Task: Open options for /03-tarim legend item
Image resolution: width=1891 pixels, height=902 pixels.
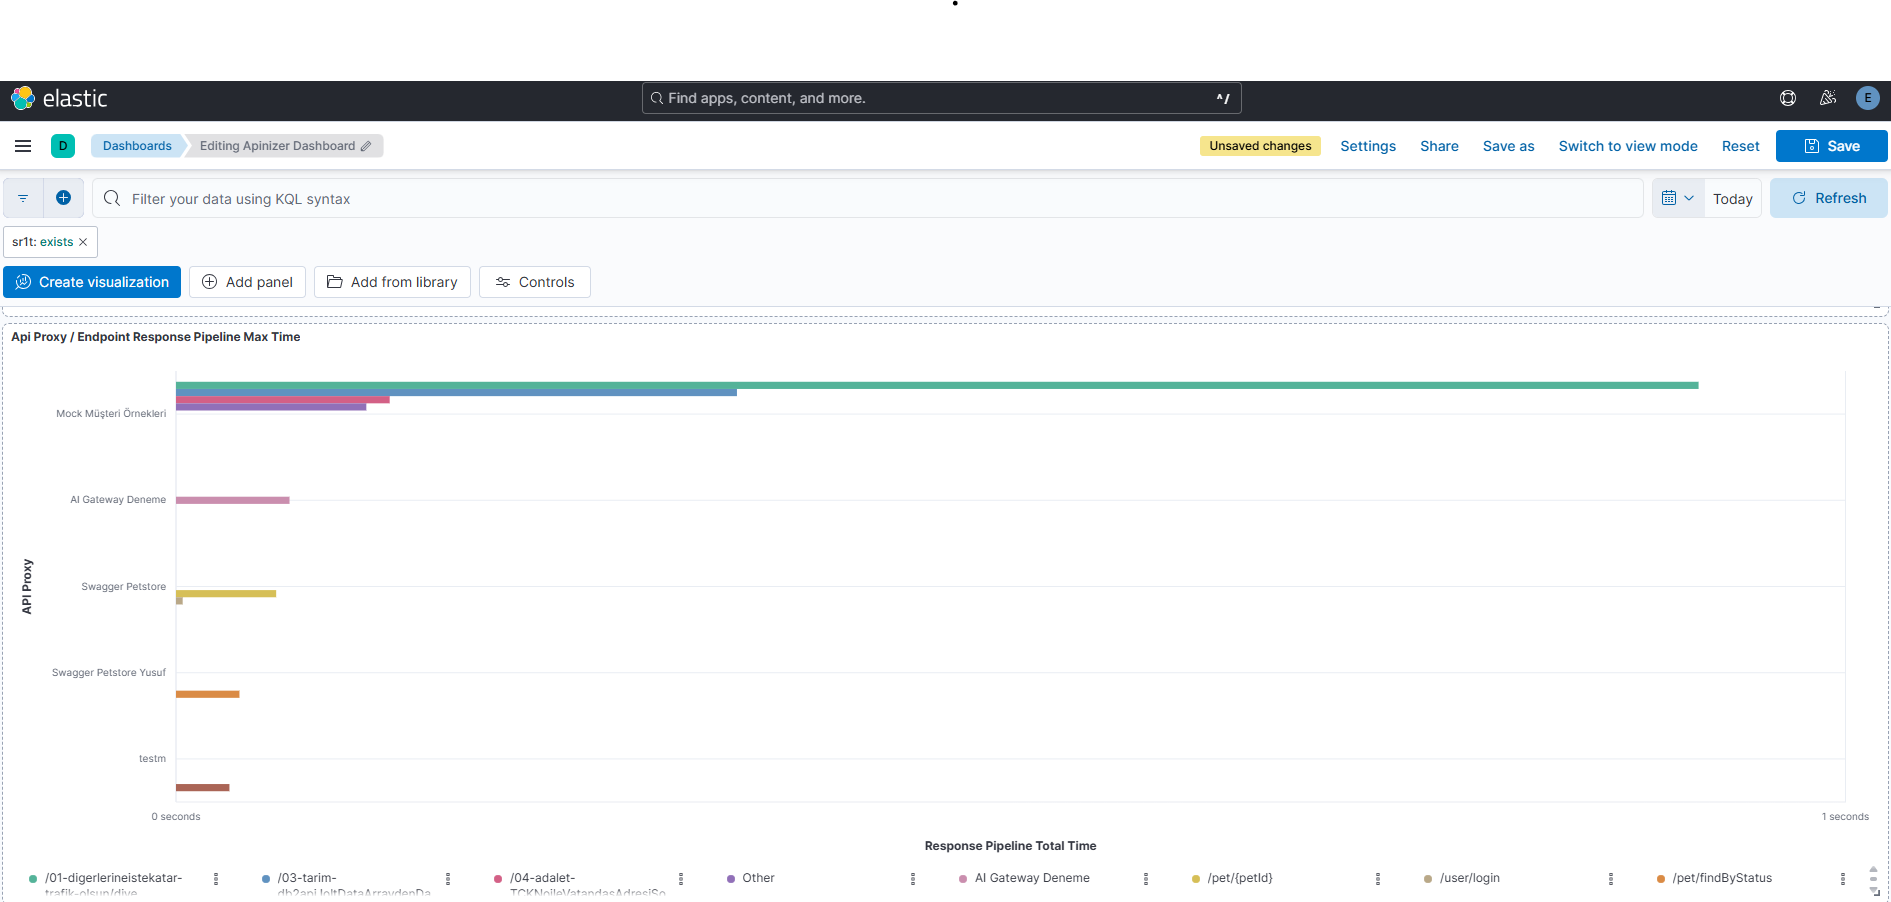Action: [448, 878]
